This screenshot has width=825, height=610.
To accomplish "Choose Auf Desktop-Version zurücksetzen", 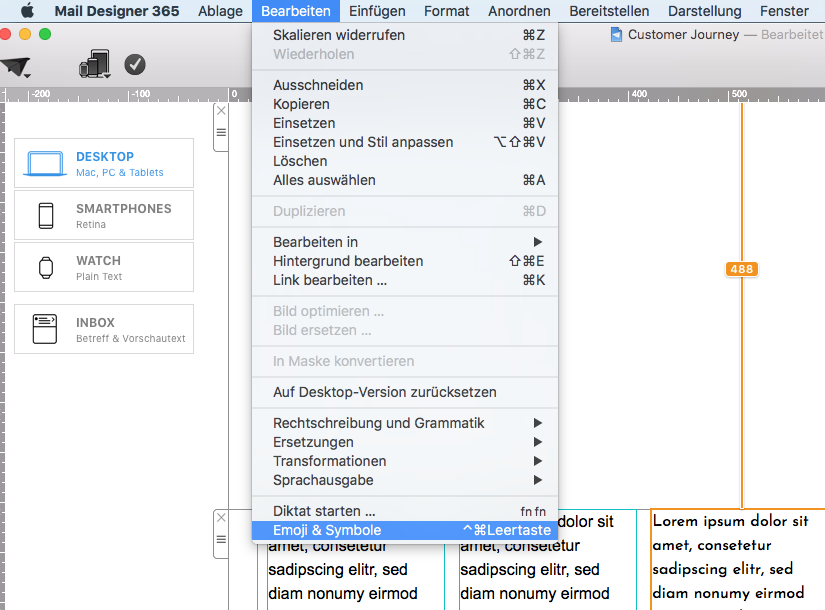I will (x=405, y=392).
